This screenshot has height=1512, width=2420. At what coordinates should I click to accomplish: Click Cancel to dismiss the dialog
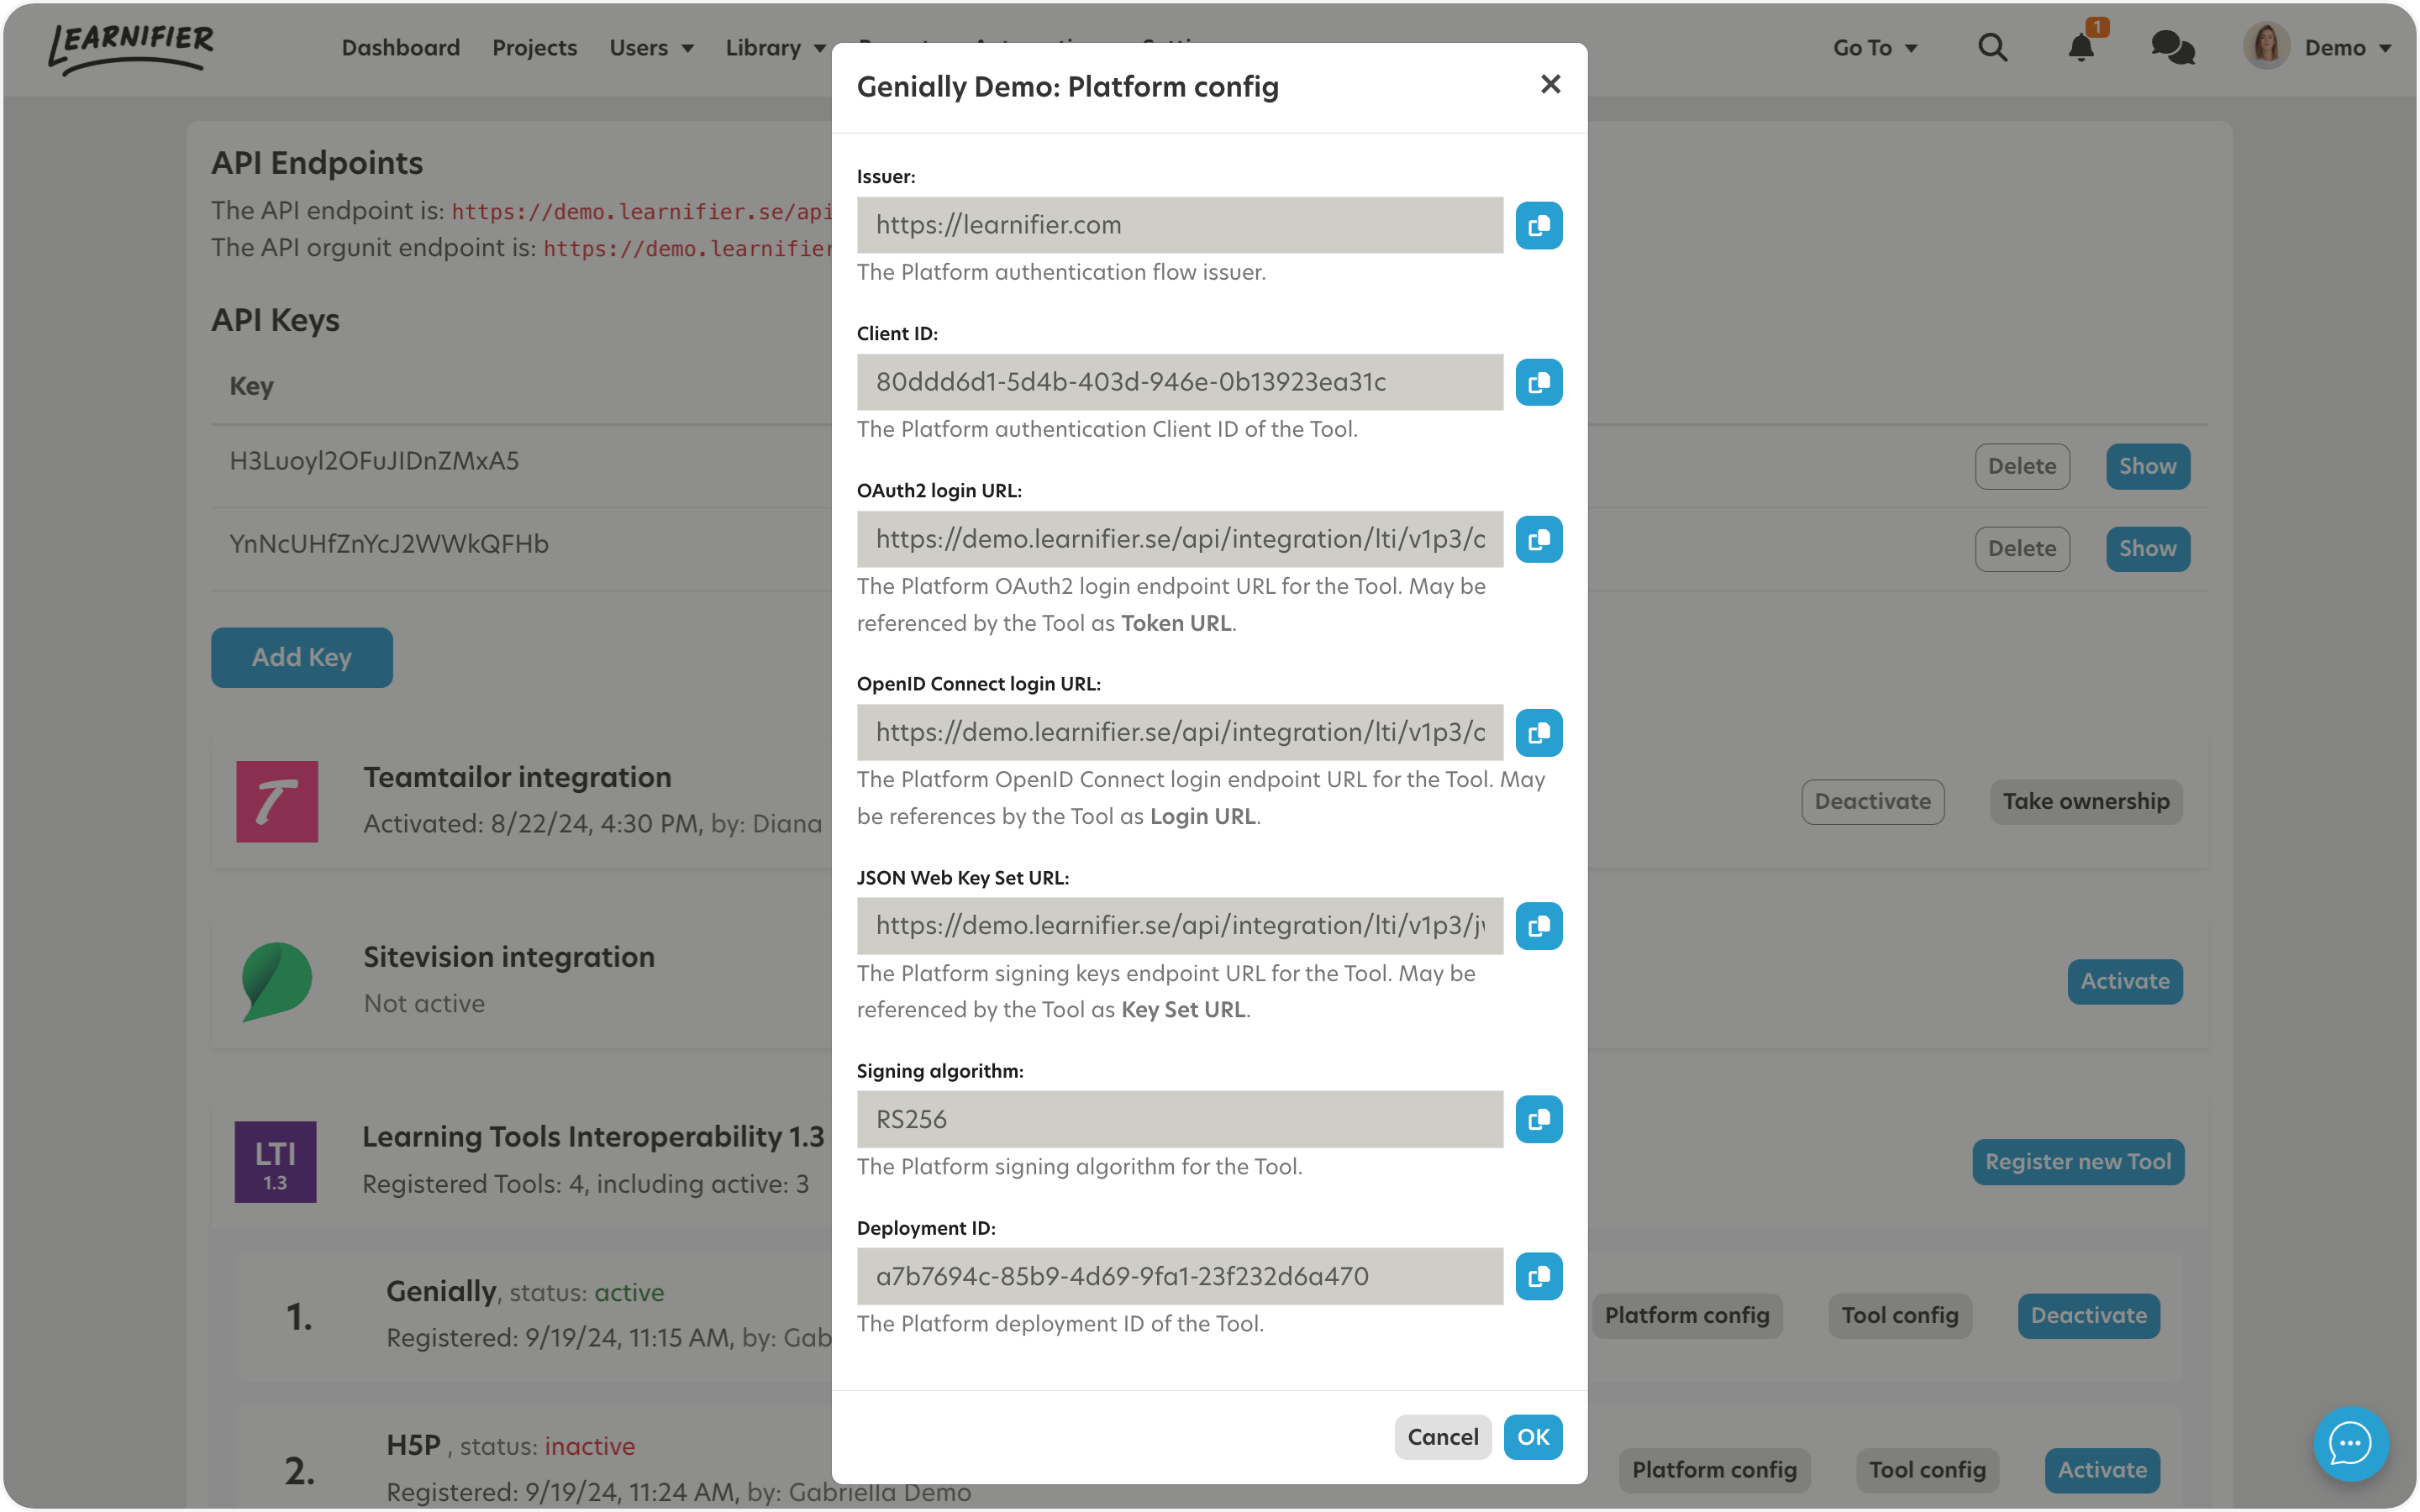tap(1444, 1436)
